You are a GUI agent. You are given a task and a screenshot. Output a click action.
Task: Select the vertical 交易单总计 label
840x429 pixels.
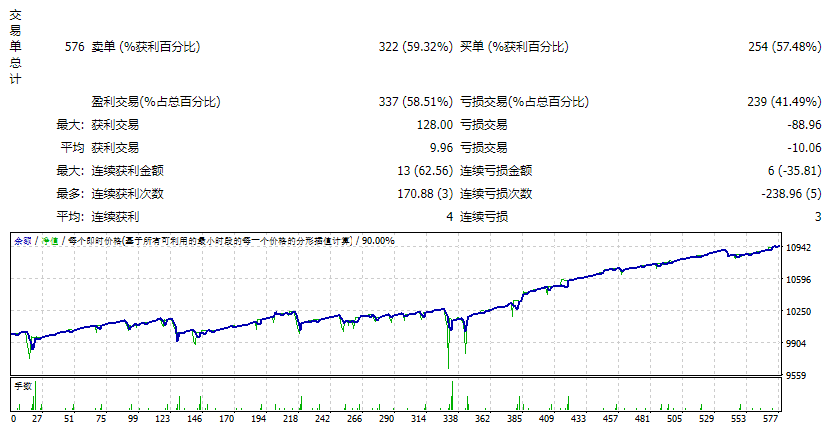[16, 47]
